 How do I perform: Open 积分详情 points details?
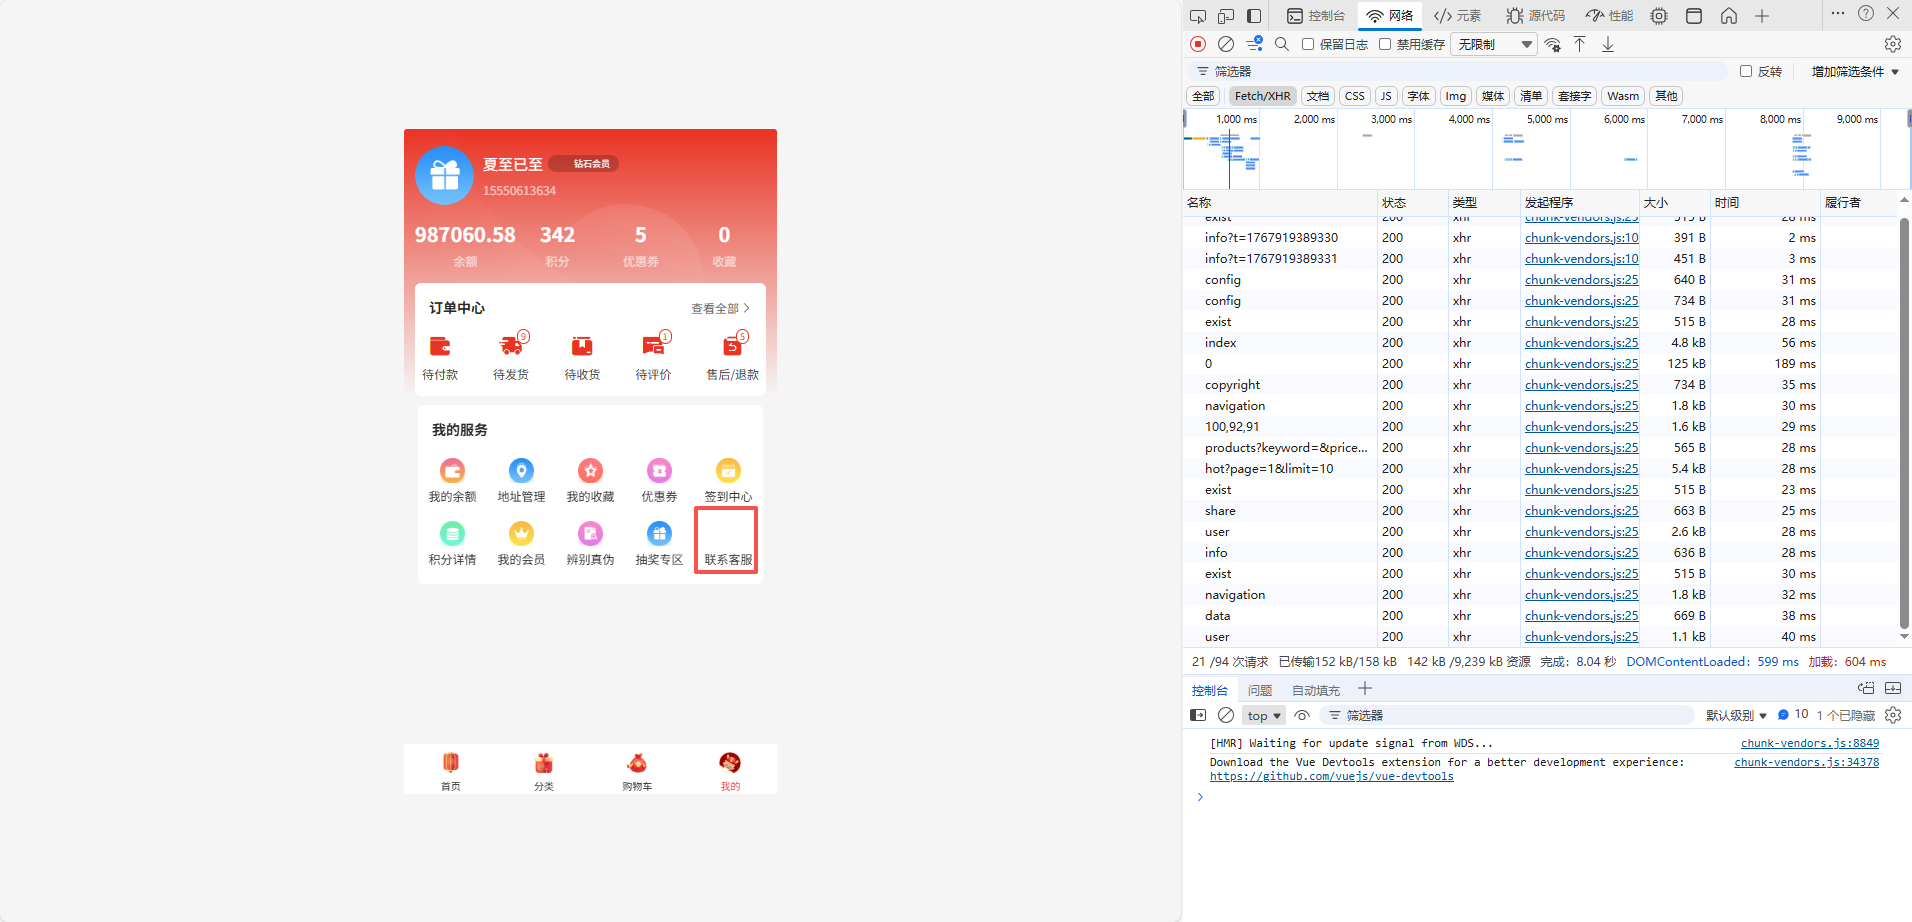click(x=453, y=544)
